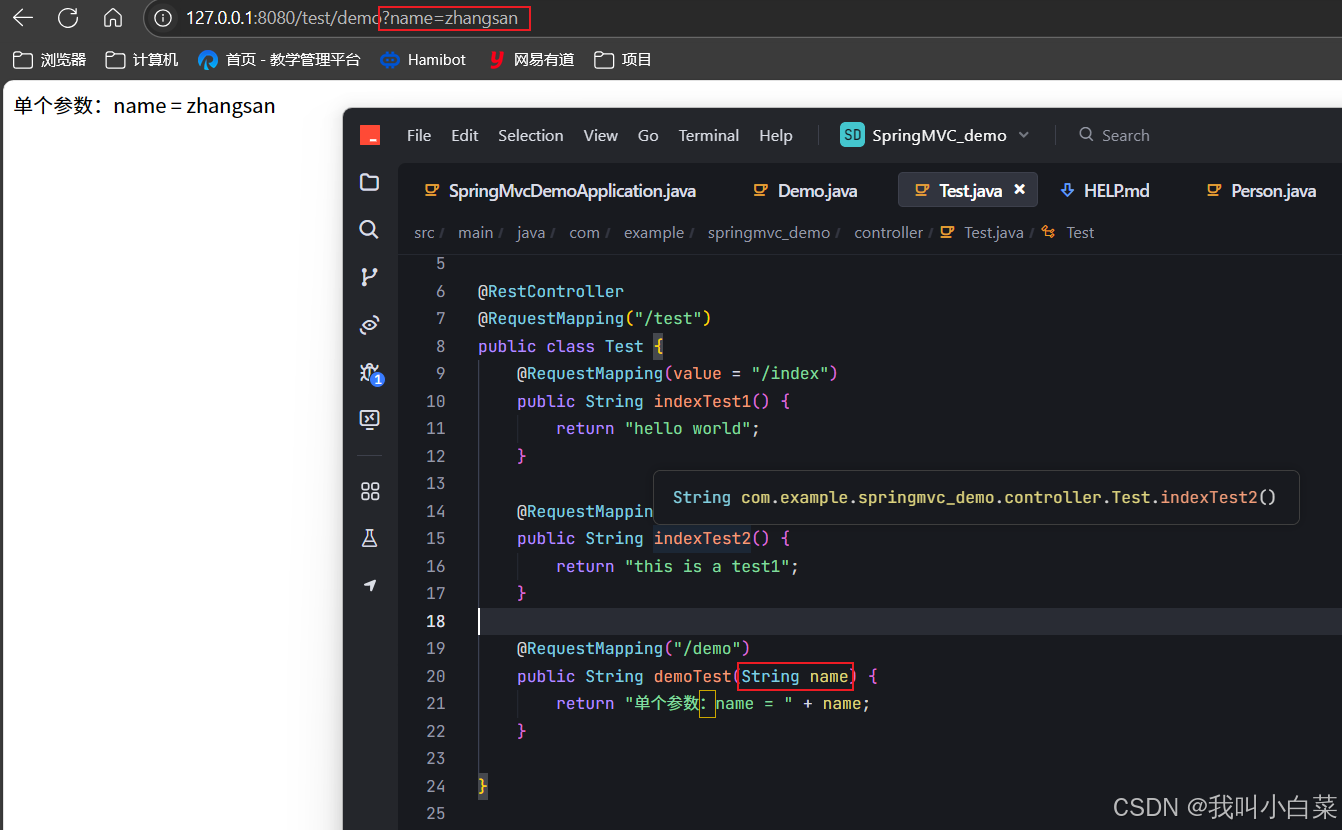Viewport: 1342px width, 830px height.
Task: Click the arrow pointer sidebar icon
Action: coord(370,585)
